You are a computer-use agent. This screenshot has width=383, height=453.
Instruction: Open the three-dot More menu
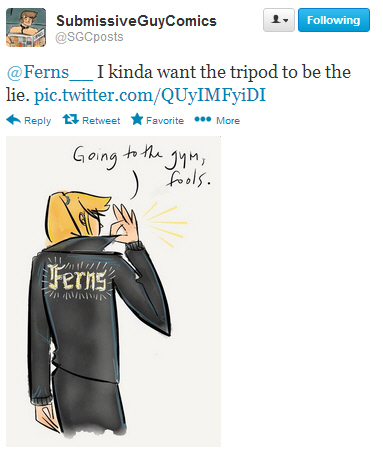point(203,119)
